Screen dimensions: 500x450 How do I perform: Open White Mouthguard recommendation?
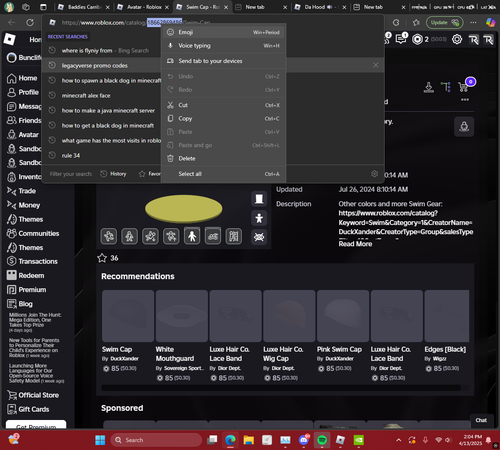pyautogui.click(x=182, y=316)
